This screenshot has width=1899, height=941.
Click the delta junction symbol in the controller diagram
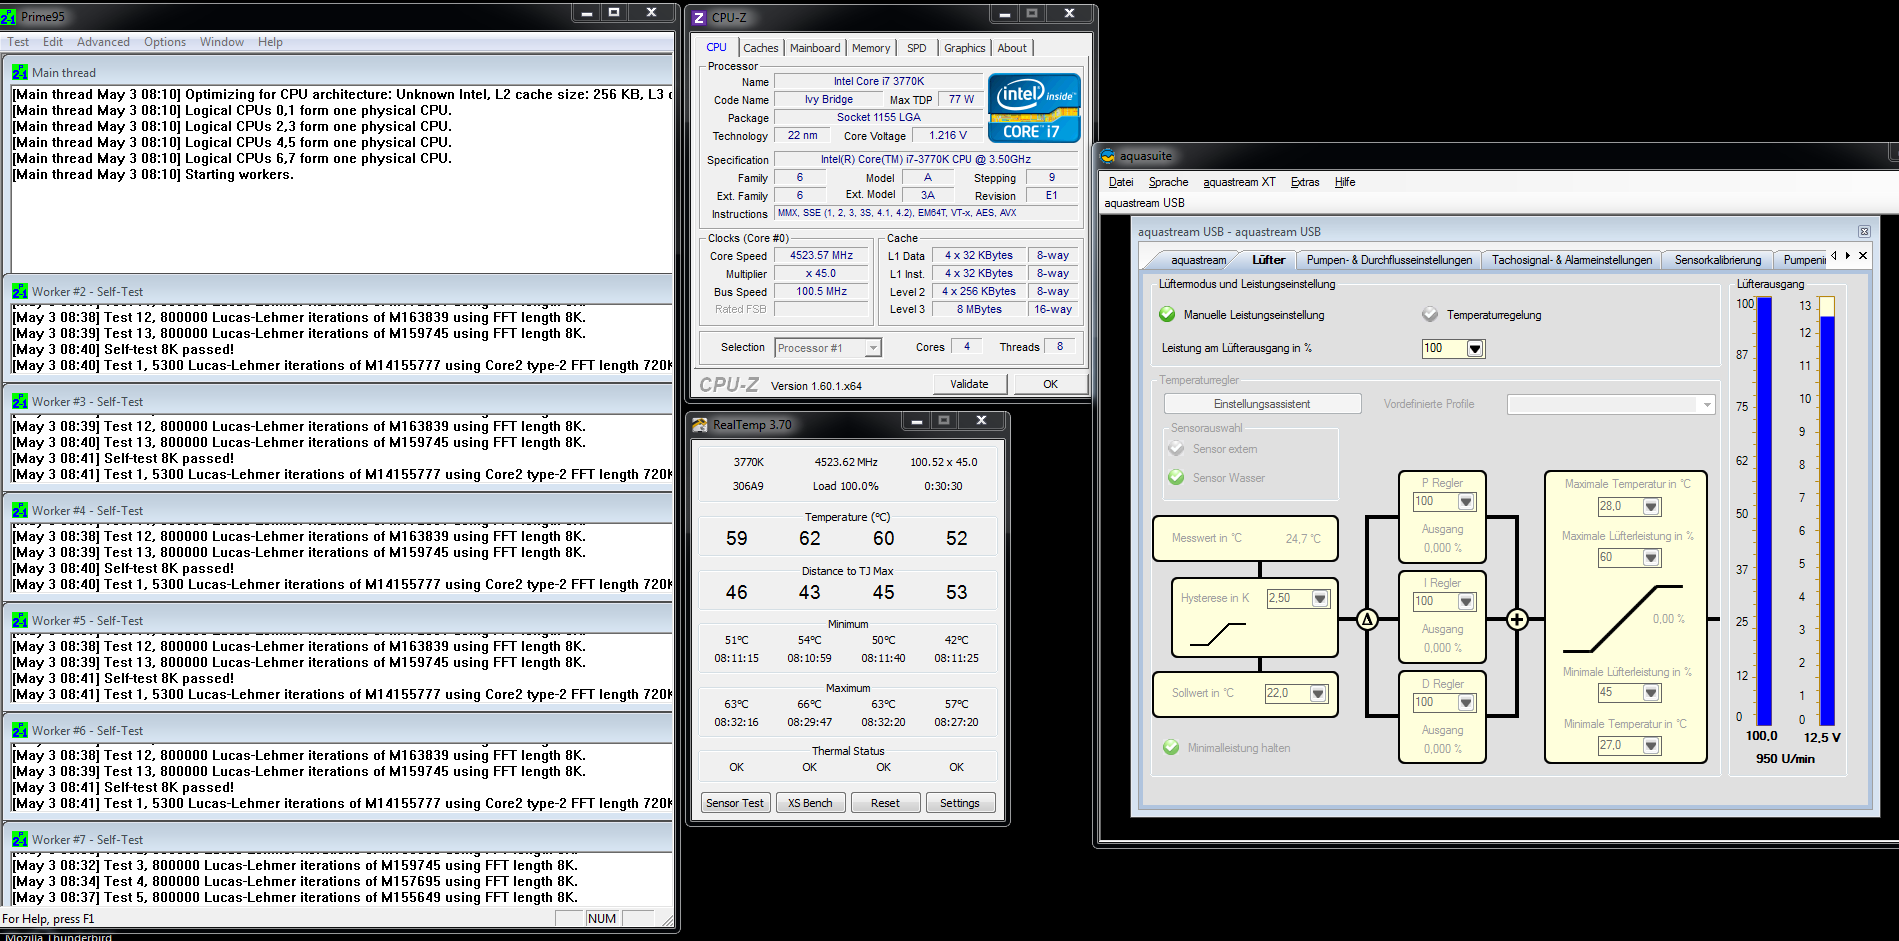point(1367,619)
